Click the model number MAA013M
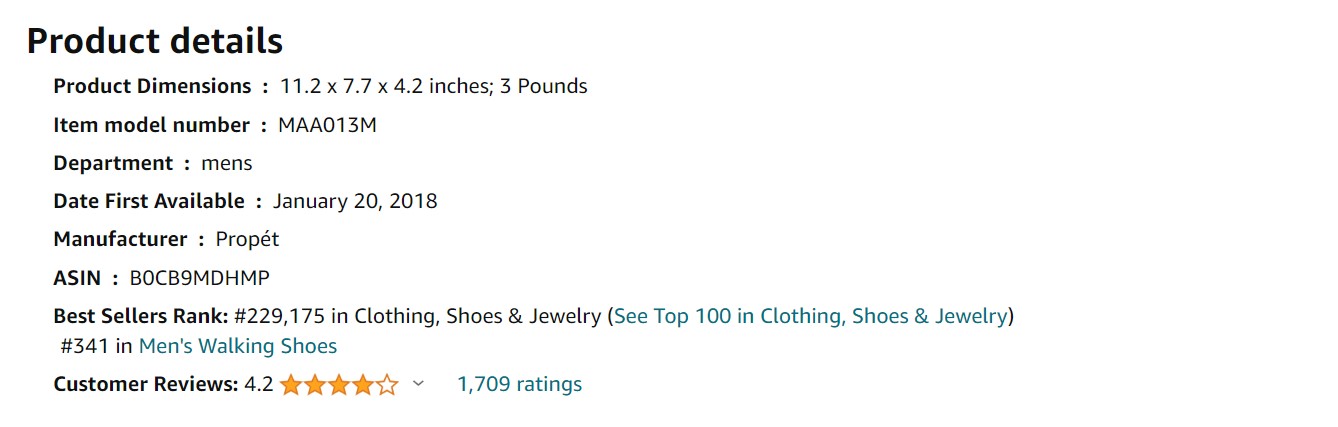 tap(328, 125)
